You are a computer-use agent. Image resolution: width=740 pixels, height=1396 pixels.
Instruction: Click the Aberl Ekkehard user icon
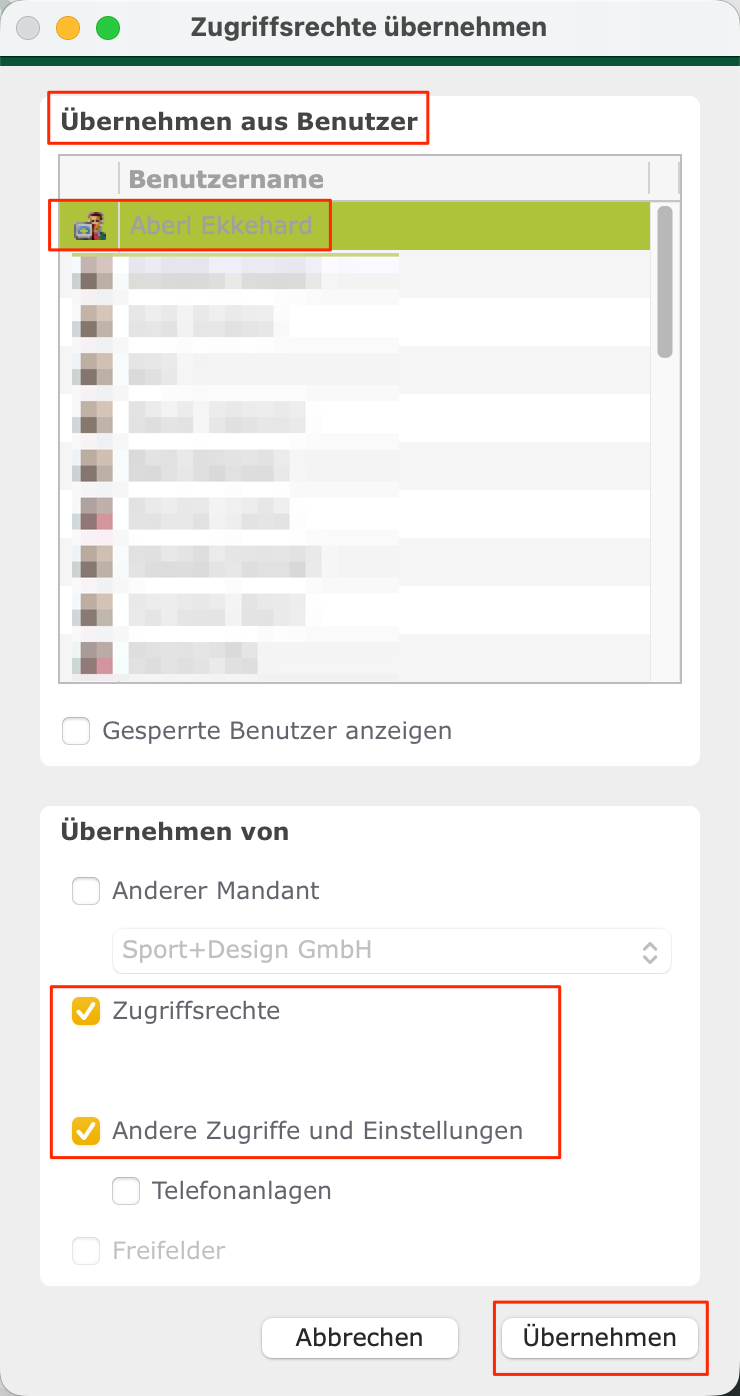pos(90,227)
